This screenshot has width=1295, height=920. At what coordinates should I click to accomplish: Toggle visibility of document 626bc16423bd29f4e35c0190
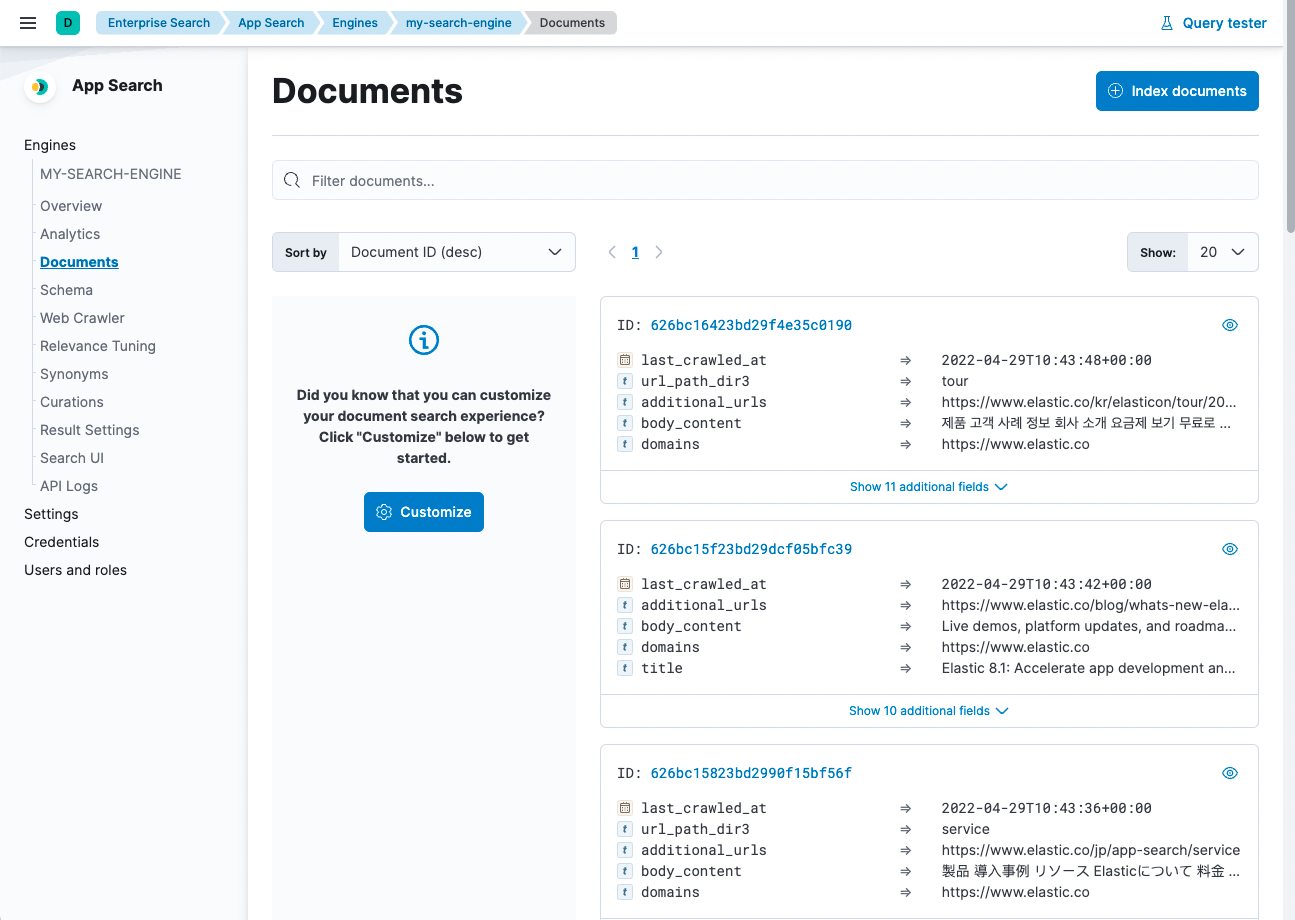pyautogui.click(x=1229, y=324)
